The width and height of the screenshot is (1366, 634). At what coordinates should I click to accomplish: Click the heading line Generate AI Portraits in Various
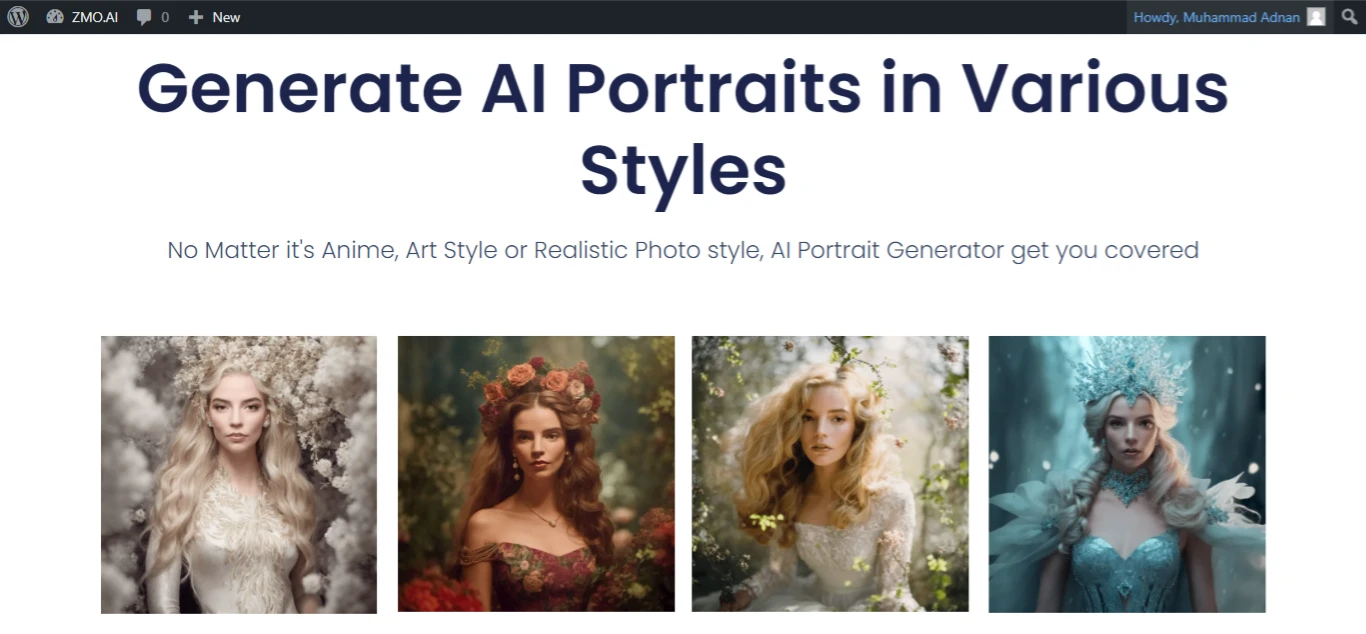(683, 87)
